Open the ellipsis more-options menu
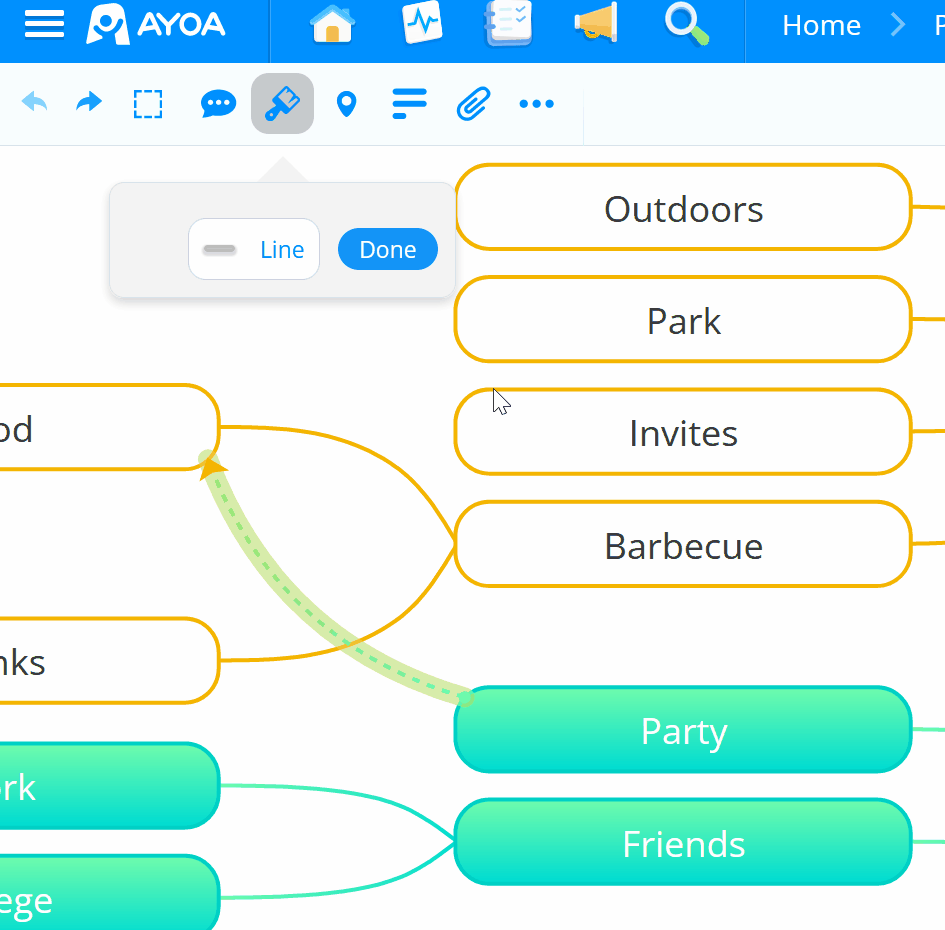Viewport: 945px width, 930px height. coord(537,103)
